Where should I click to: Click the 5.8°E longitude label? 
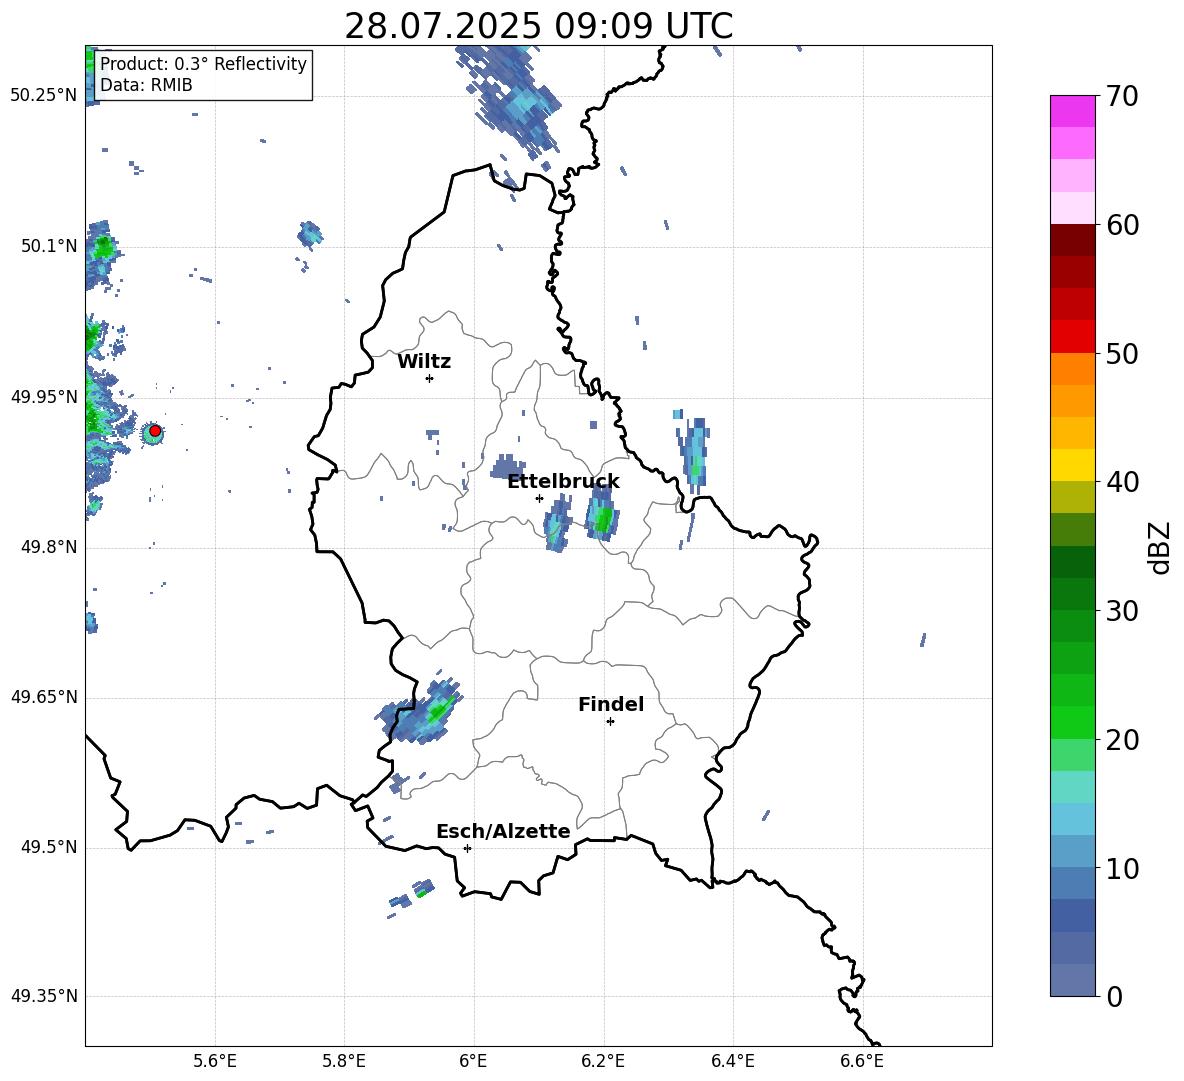click(344, 1062)
